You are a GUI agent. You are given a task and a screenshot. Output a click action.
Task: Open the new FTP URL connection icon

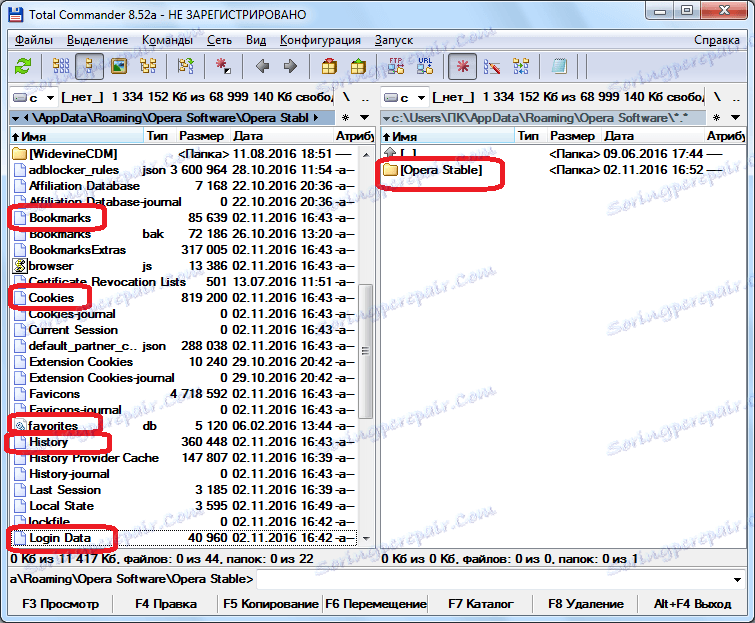click(425, 66)
